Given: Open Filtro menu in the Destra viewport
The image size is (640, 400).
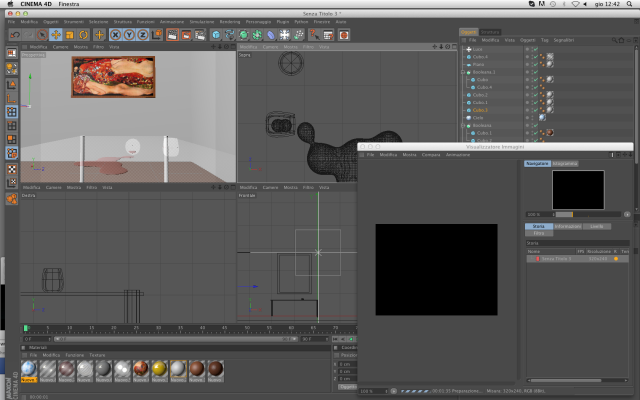Looking at the screenshot, I should click(91, 187).
